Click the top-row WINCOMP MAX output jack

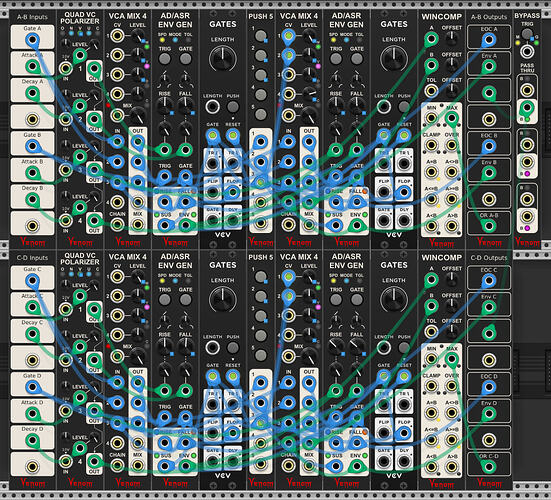[x=452, y=118]
